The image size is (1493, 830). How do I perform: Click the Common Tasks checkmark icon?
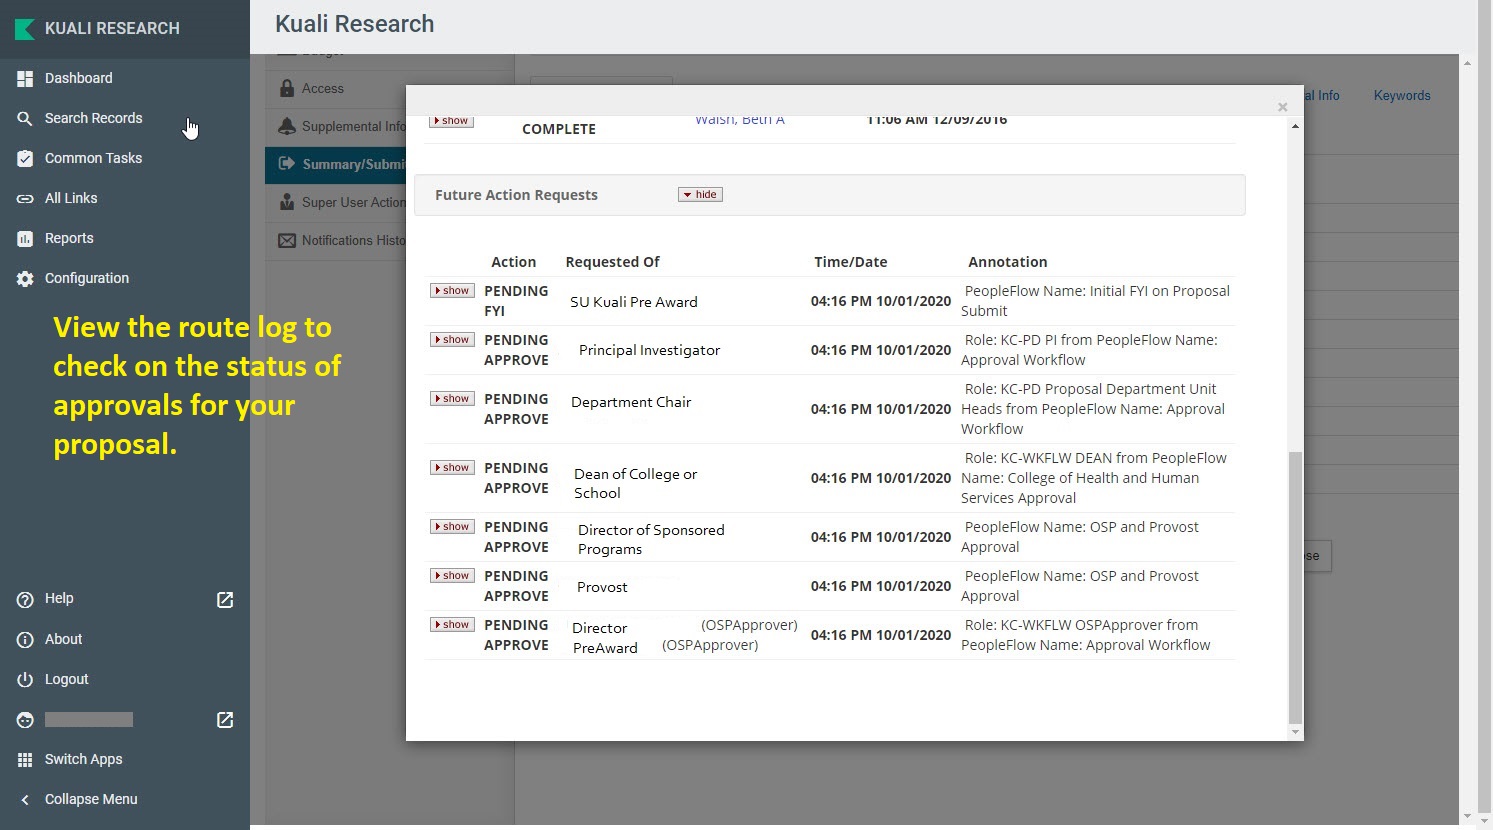(x=25, y=158)
